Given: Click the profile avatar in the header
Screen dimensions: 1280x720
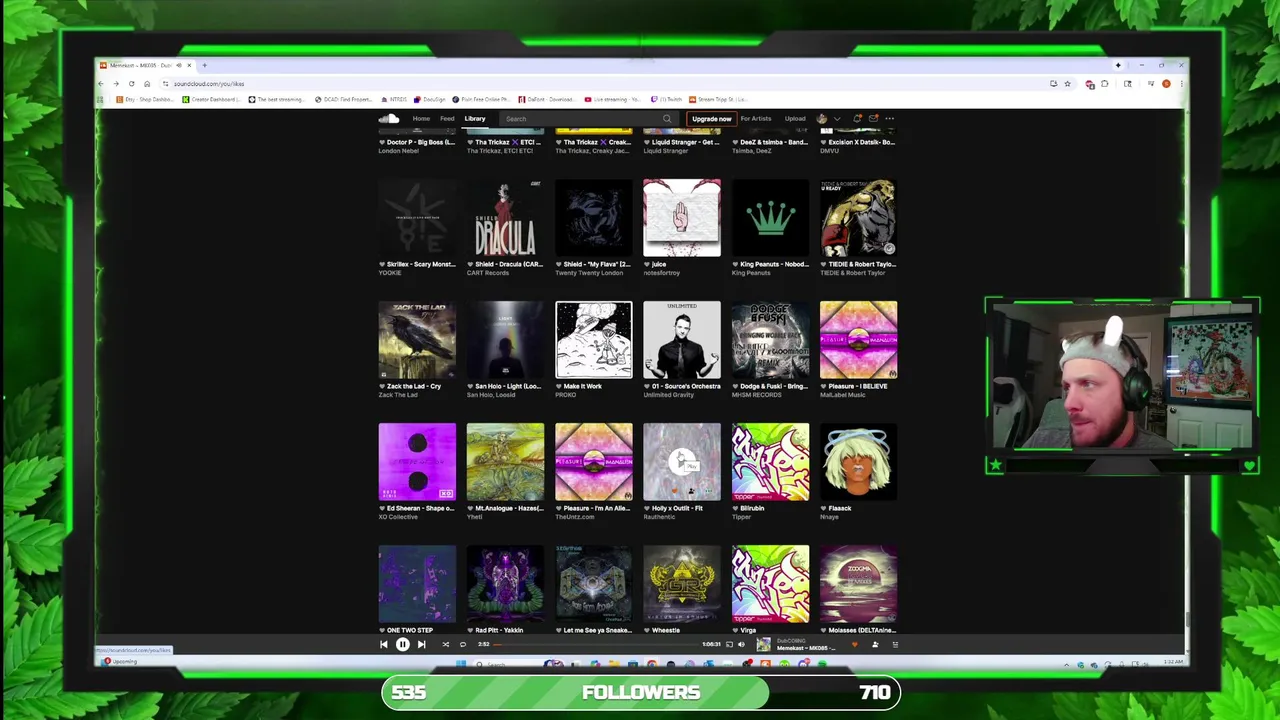Looking at the screenshot, I should (x=823, y=119).
